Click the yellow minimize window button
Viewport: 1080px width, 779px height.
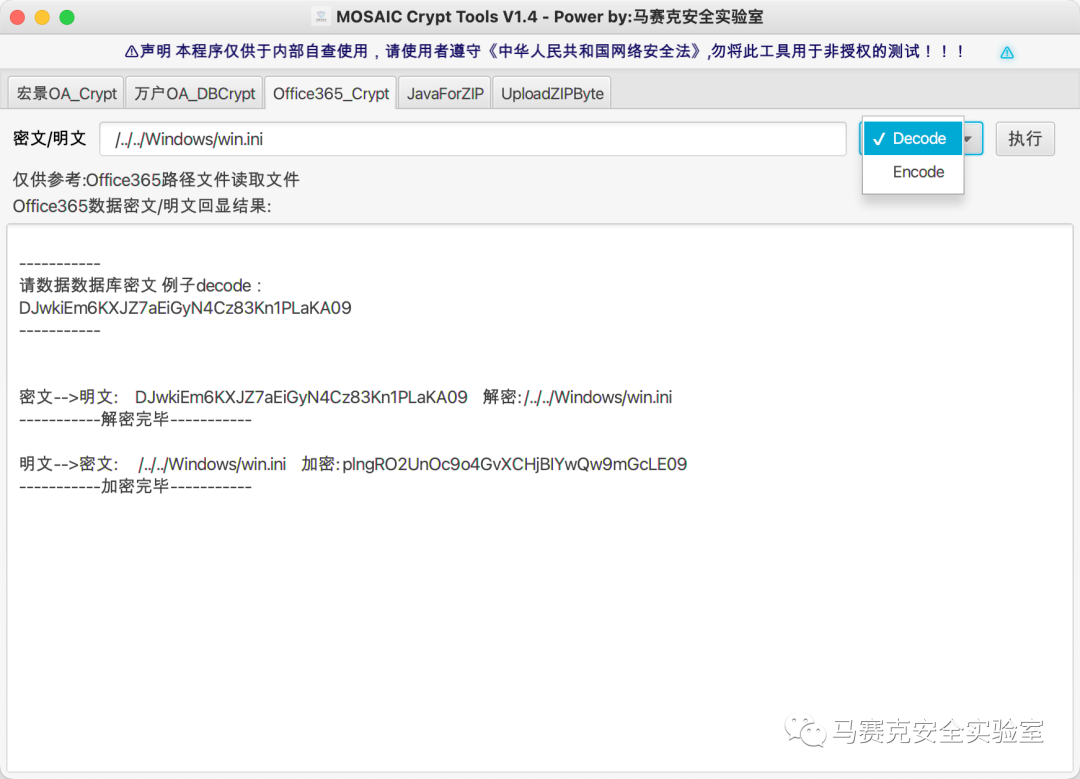coord(42,17)
